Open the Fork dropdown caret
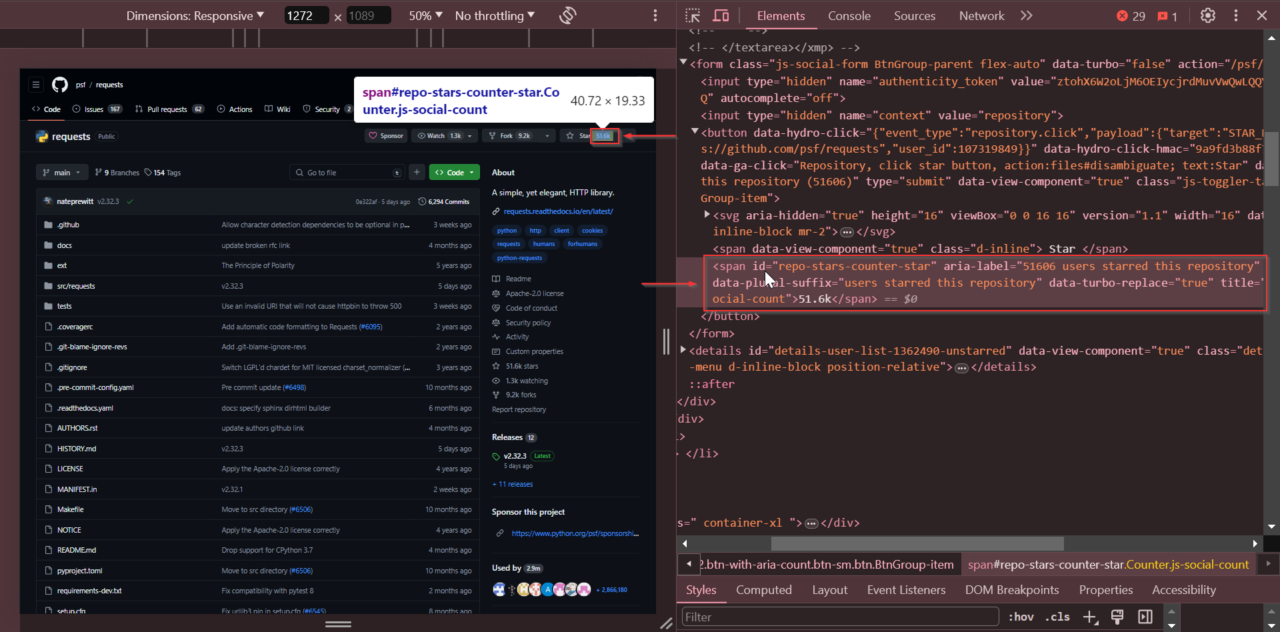Image resolution: width=1280 pixels, height=632 pixels. [549, 136]
